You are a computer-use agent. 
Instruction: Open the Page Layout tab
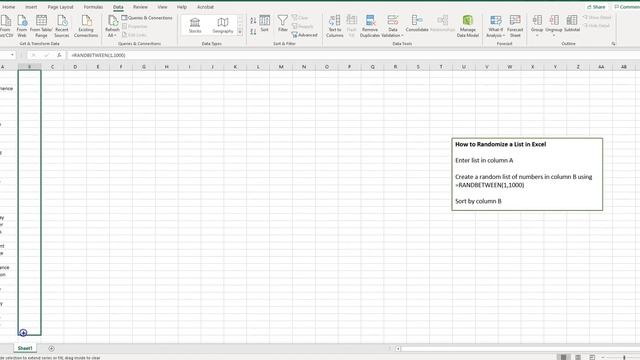(60, 7)
